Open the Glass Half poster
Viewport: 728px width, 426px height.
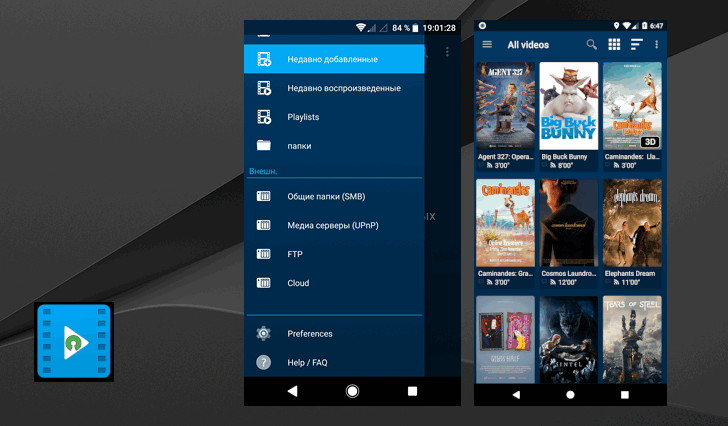[x=506, y=340]
